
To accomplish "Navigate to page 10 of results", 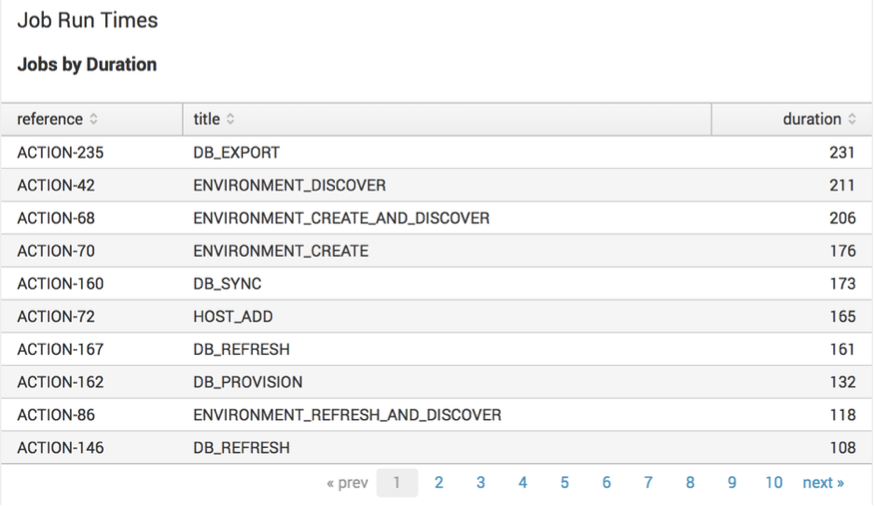I will pos(774,483).
